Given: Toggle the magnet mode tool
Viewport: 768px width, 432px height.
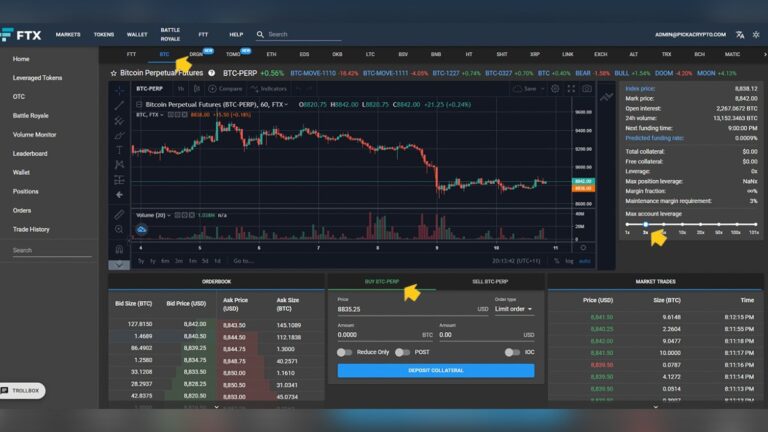Looking at the screenshot, I should coord(119,249).
